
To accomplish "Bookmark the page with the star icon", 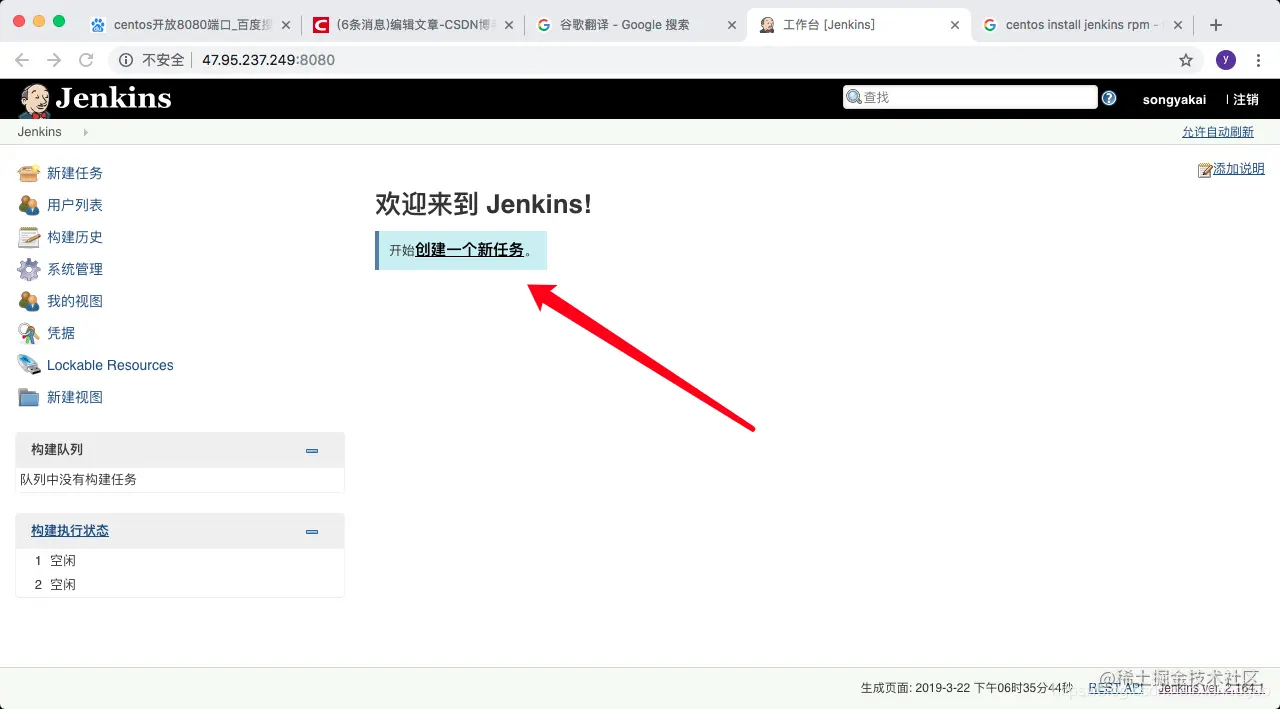I will [x=1186, y=60].
